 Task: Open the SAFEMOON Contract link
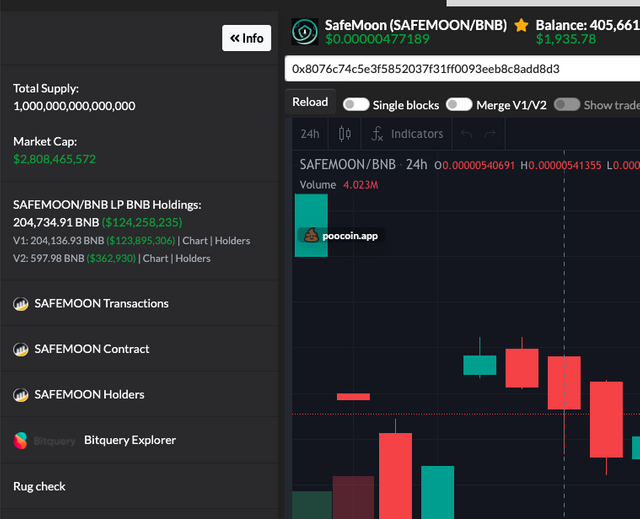pyautogui.click(x=92, y=349)
